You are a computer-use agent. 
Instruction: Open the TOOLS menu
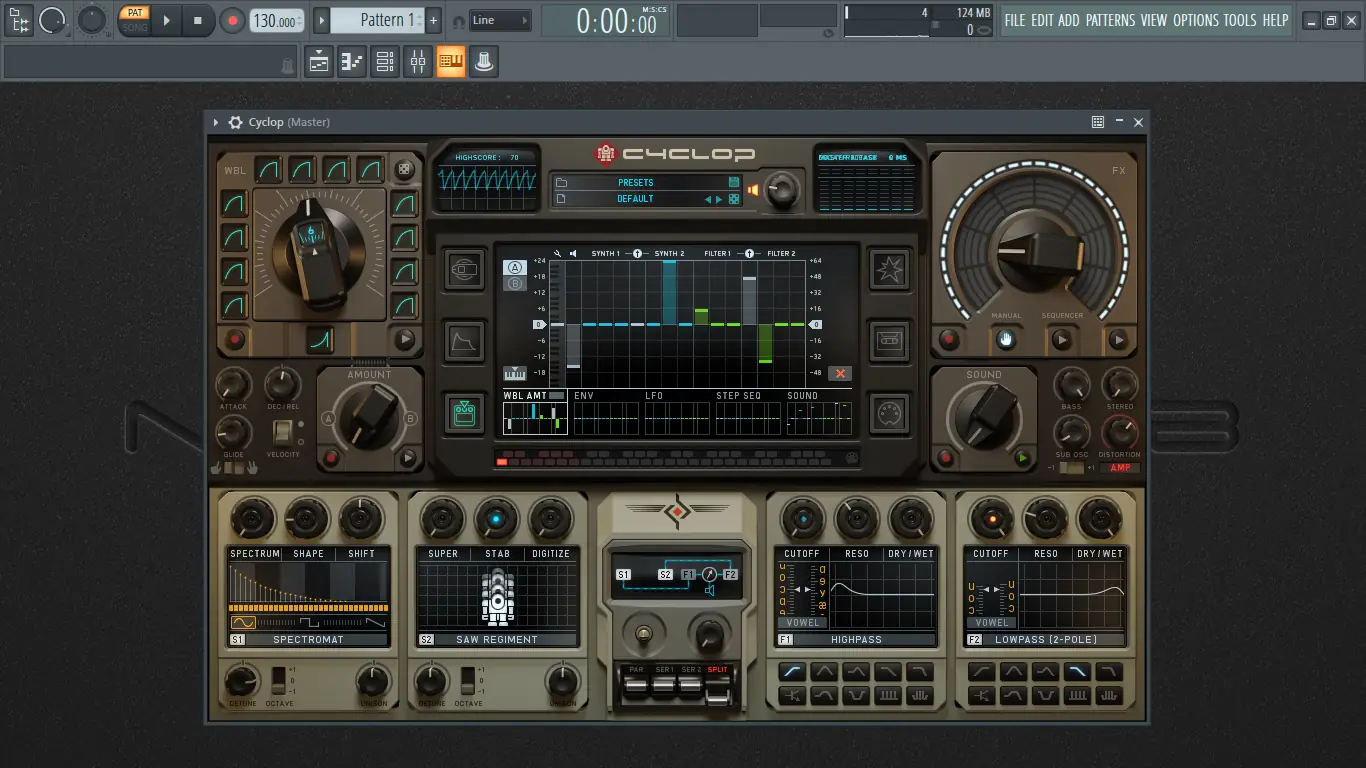coord(1240,20)
